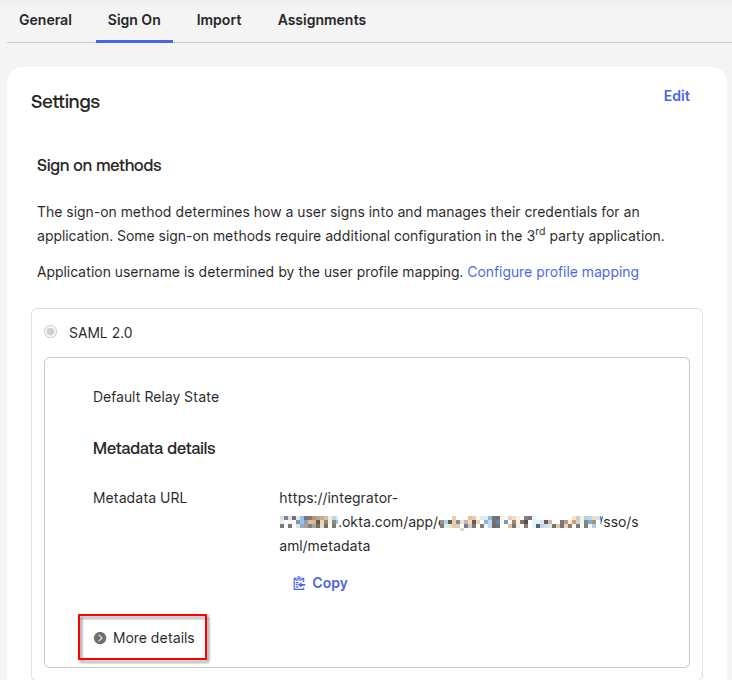Select the Sign On tab

tap(134, 20)
